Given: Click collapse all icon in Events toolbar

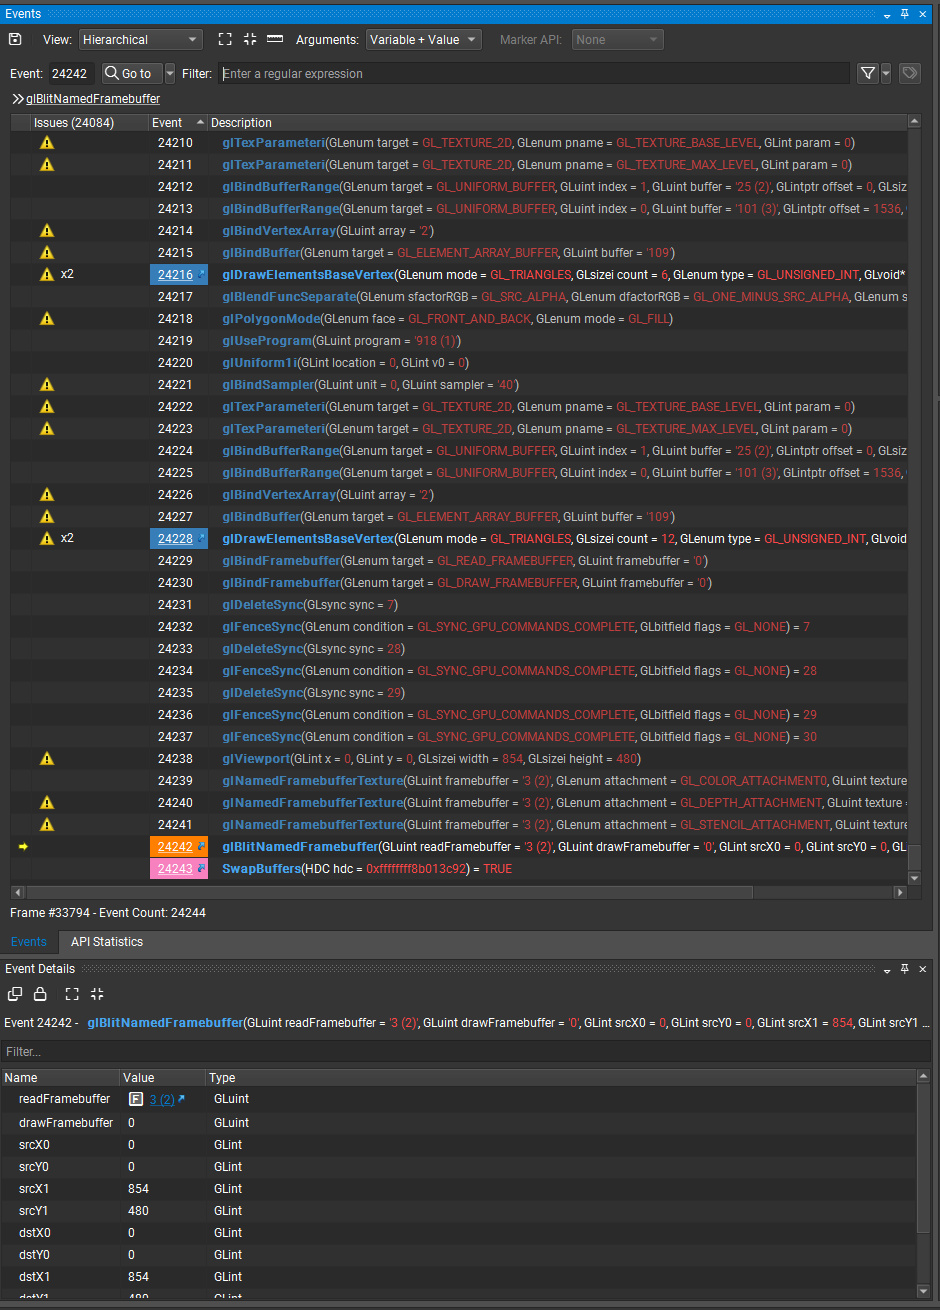Looking at the screenshot, I should (x=250, y=39).
